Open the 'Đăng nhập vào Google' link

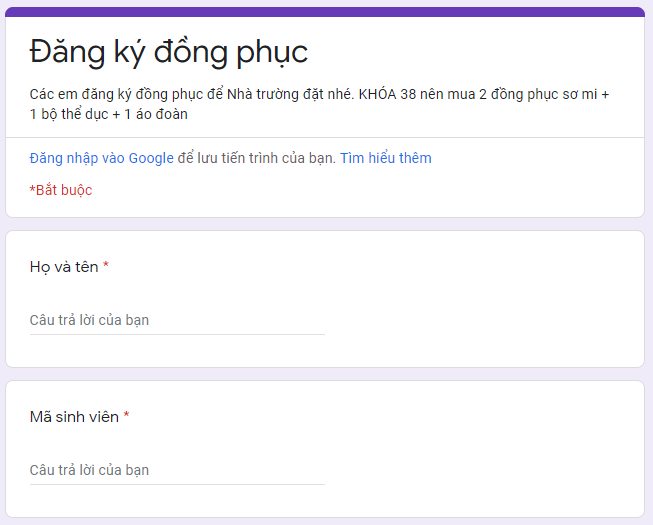coord(102,159)
